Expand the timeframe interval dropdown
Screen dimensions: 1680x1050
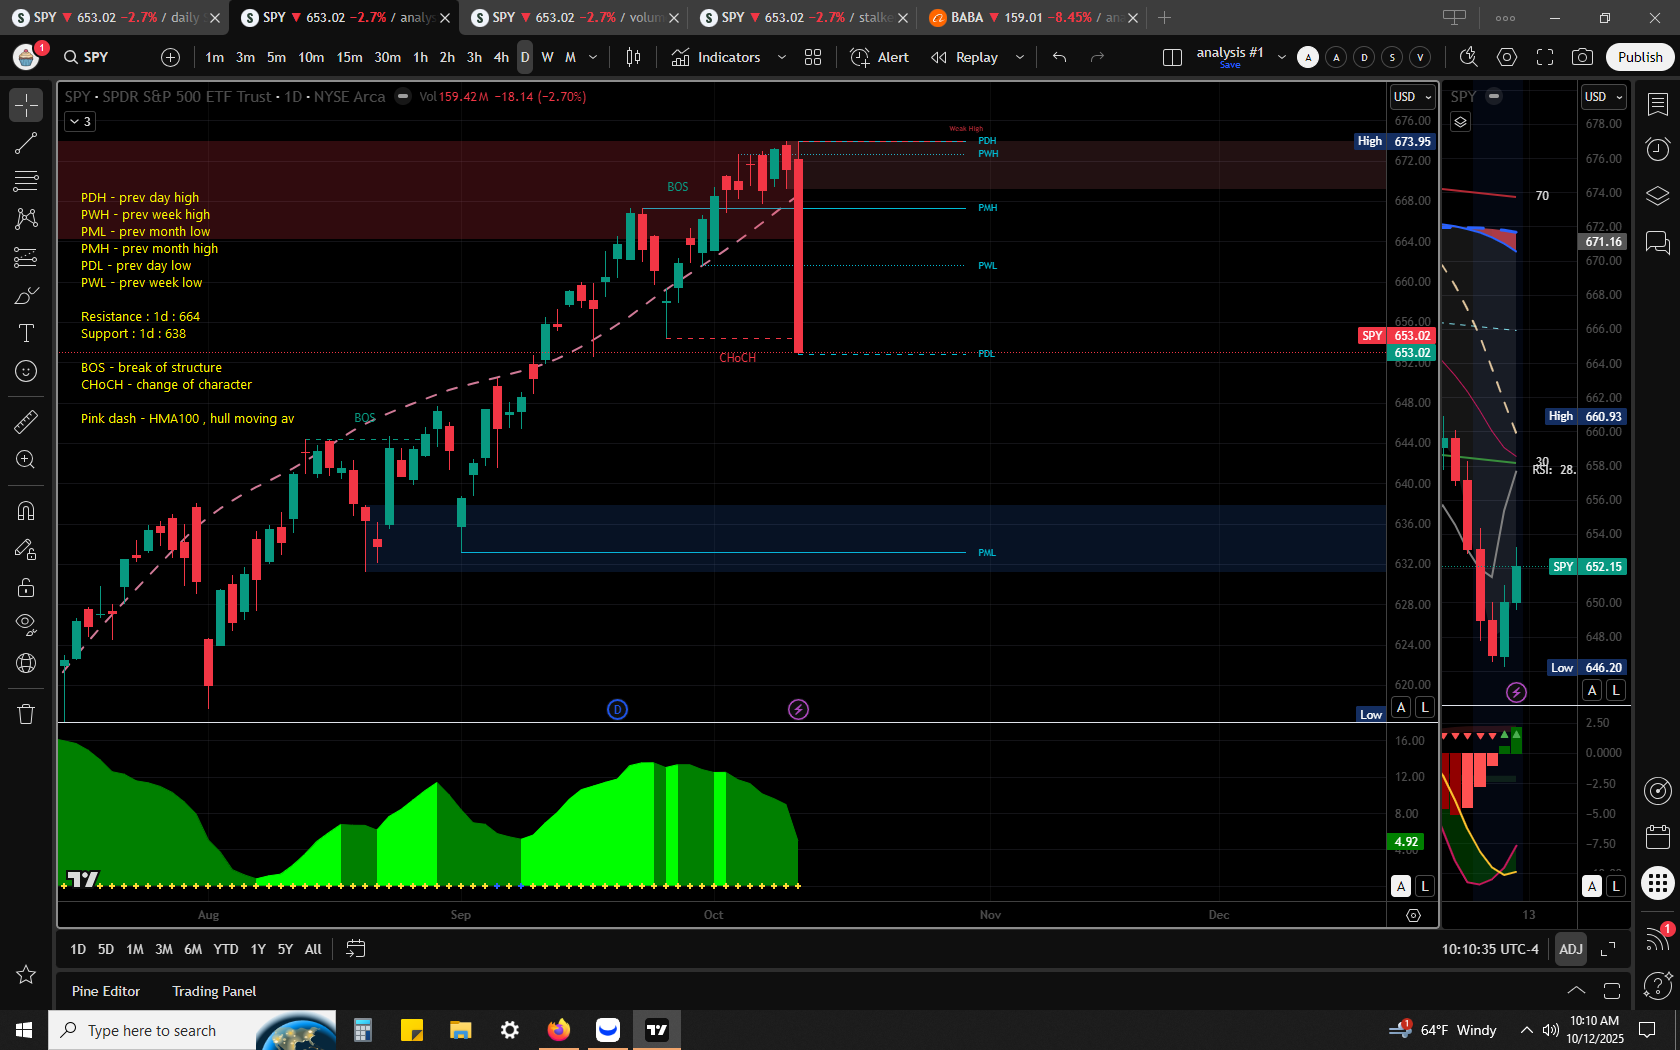(593, 57)
